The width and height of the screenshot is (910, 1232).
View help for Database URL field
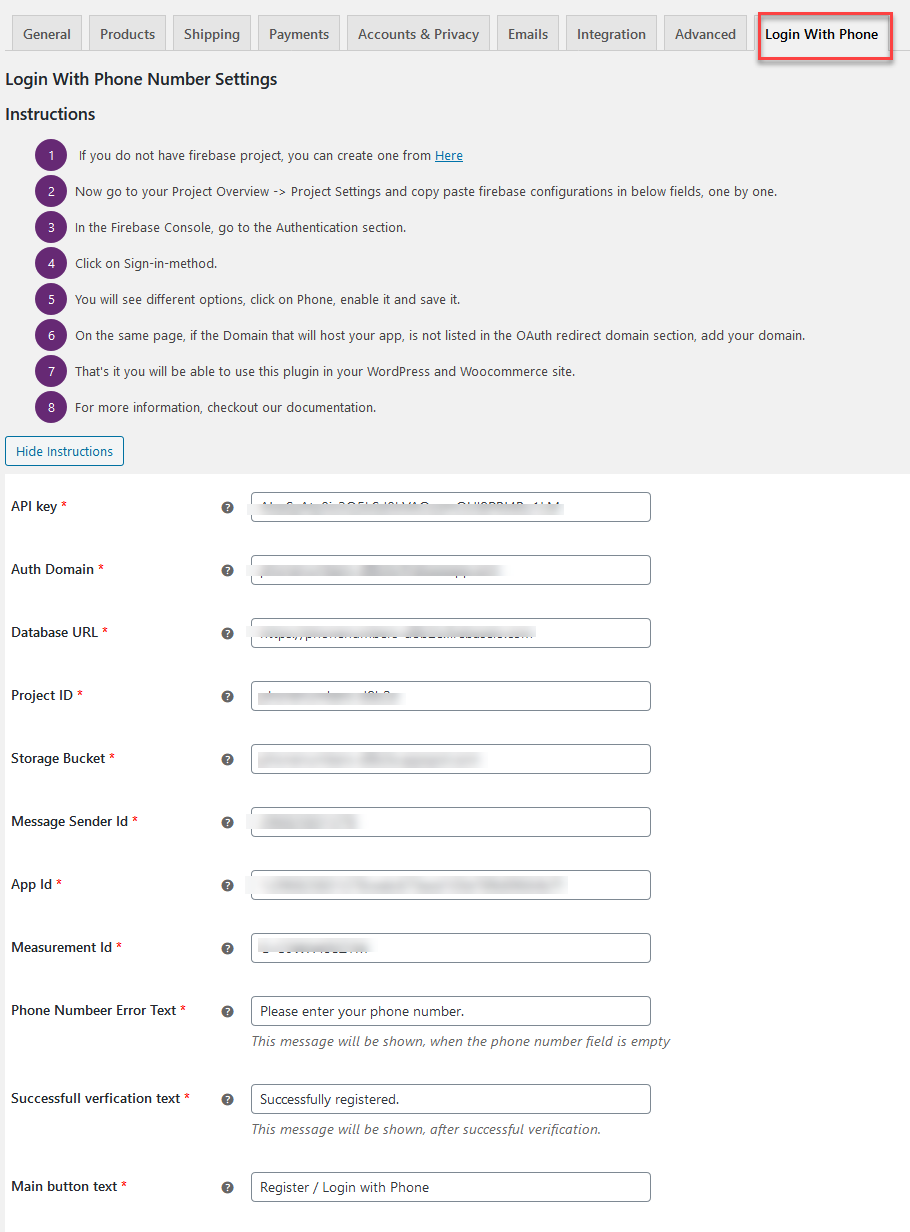(228, 633)
